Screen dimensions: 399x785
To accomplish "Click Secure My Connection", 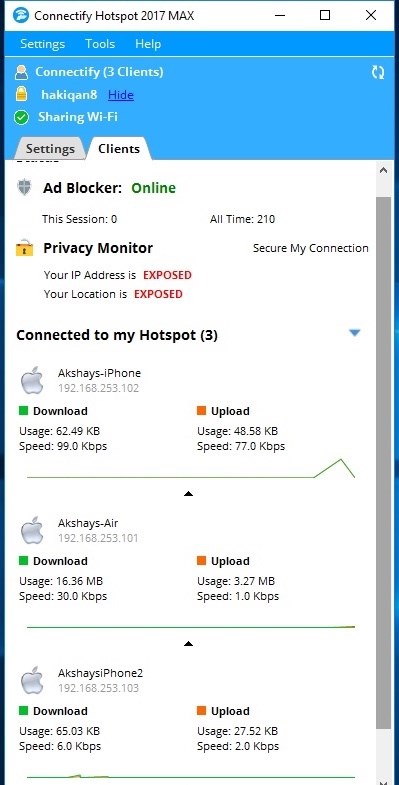I will coord(310,248).
